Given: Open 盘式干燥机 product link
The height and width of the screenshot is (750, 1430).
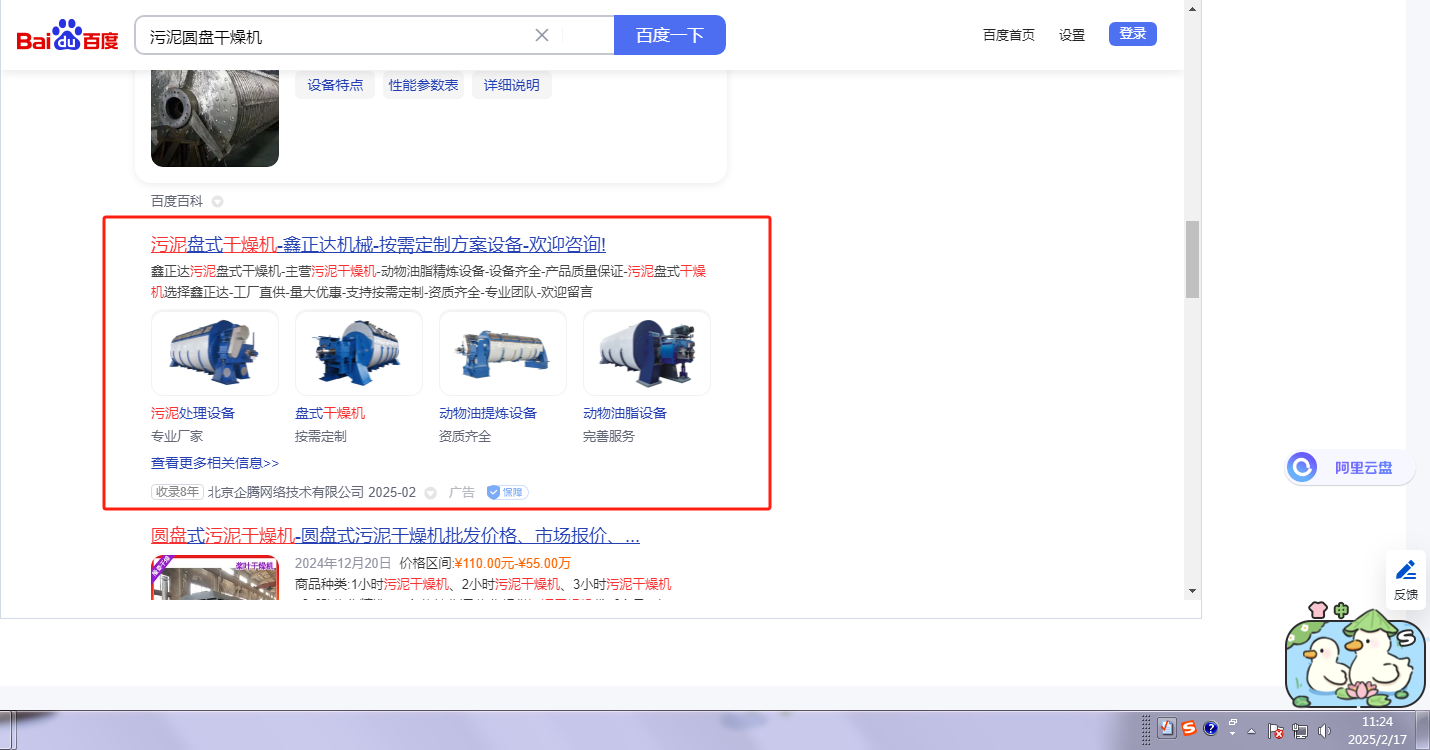Looking at the screenshot, I should click(x=330, y=413).
